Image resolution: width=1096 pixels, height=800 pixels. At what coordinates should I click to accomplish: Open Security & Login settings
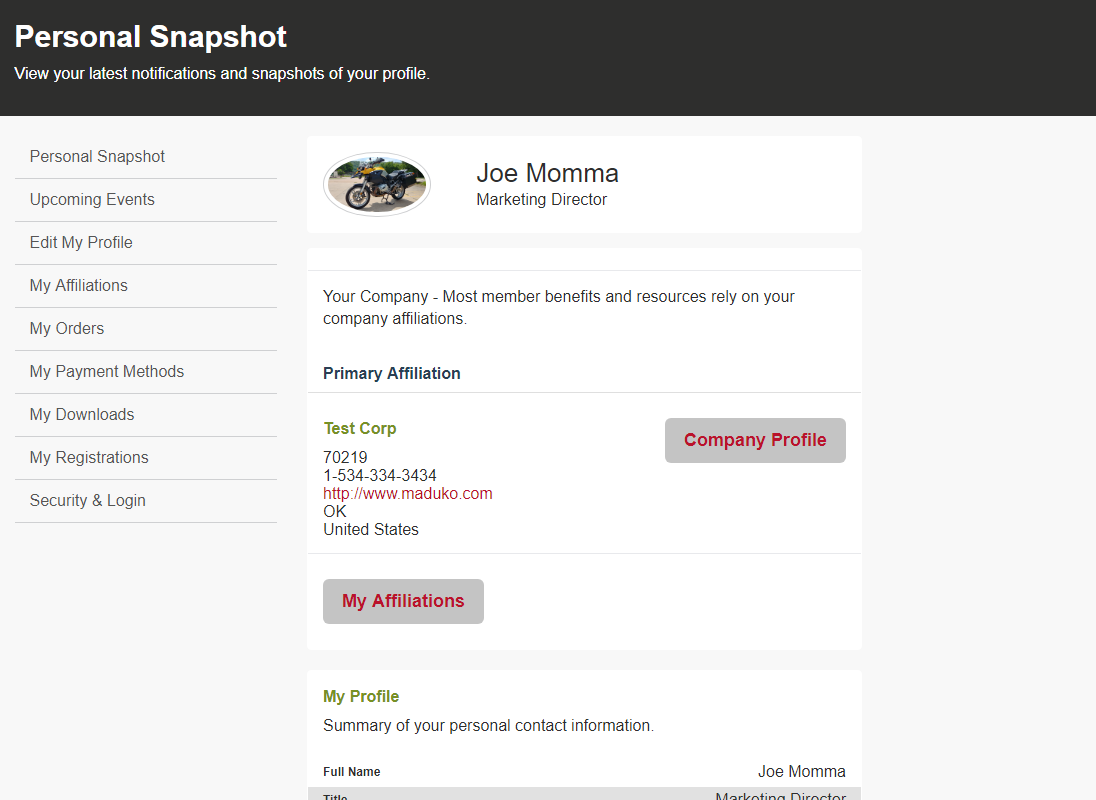(x=88, y=500)
